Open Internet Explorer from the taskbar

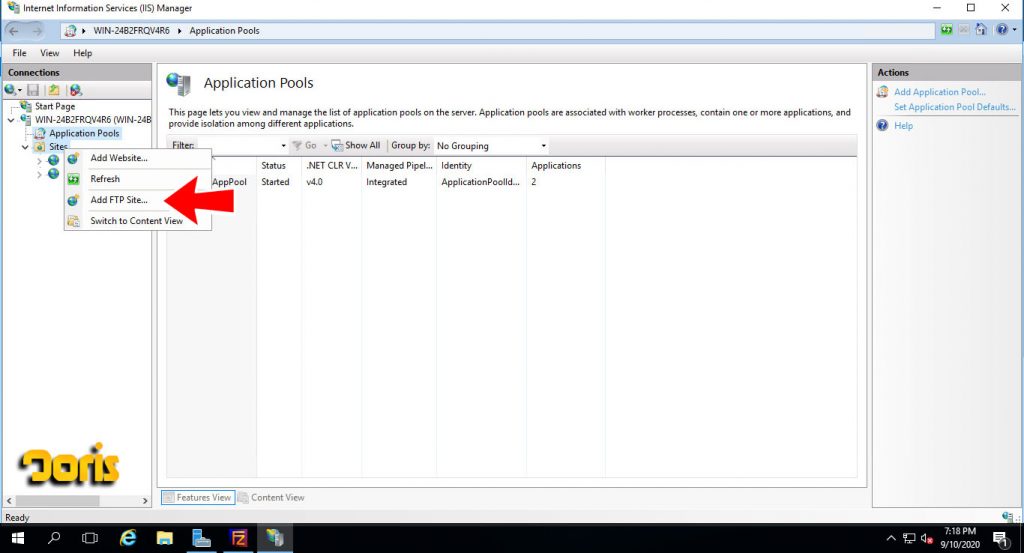pyautogui.click(x=128, y=538)
